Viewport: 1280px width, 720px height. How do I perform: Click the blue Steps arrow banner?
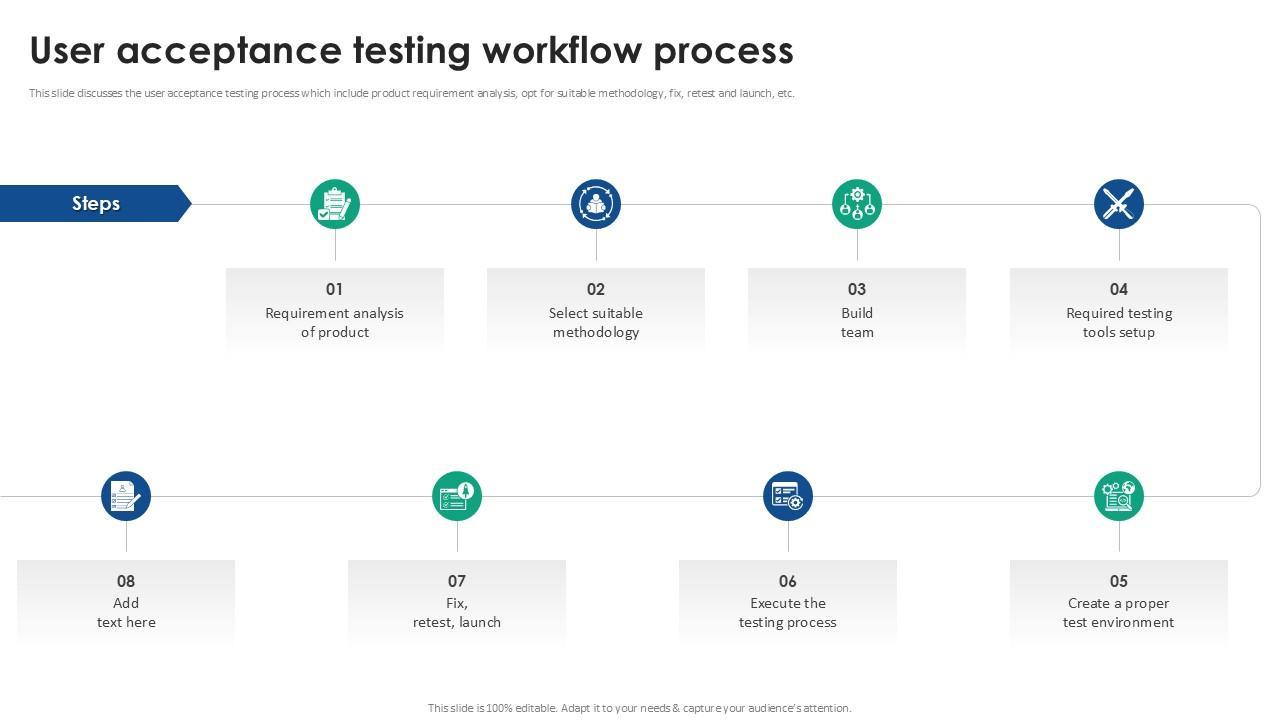(95, 203)
